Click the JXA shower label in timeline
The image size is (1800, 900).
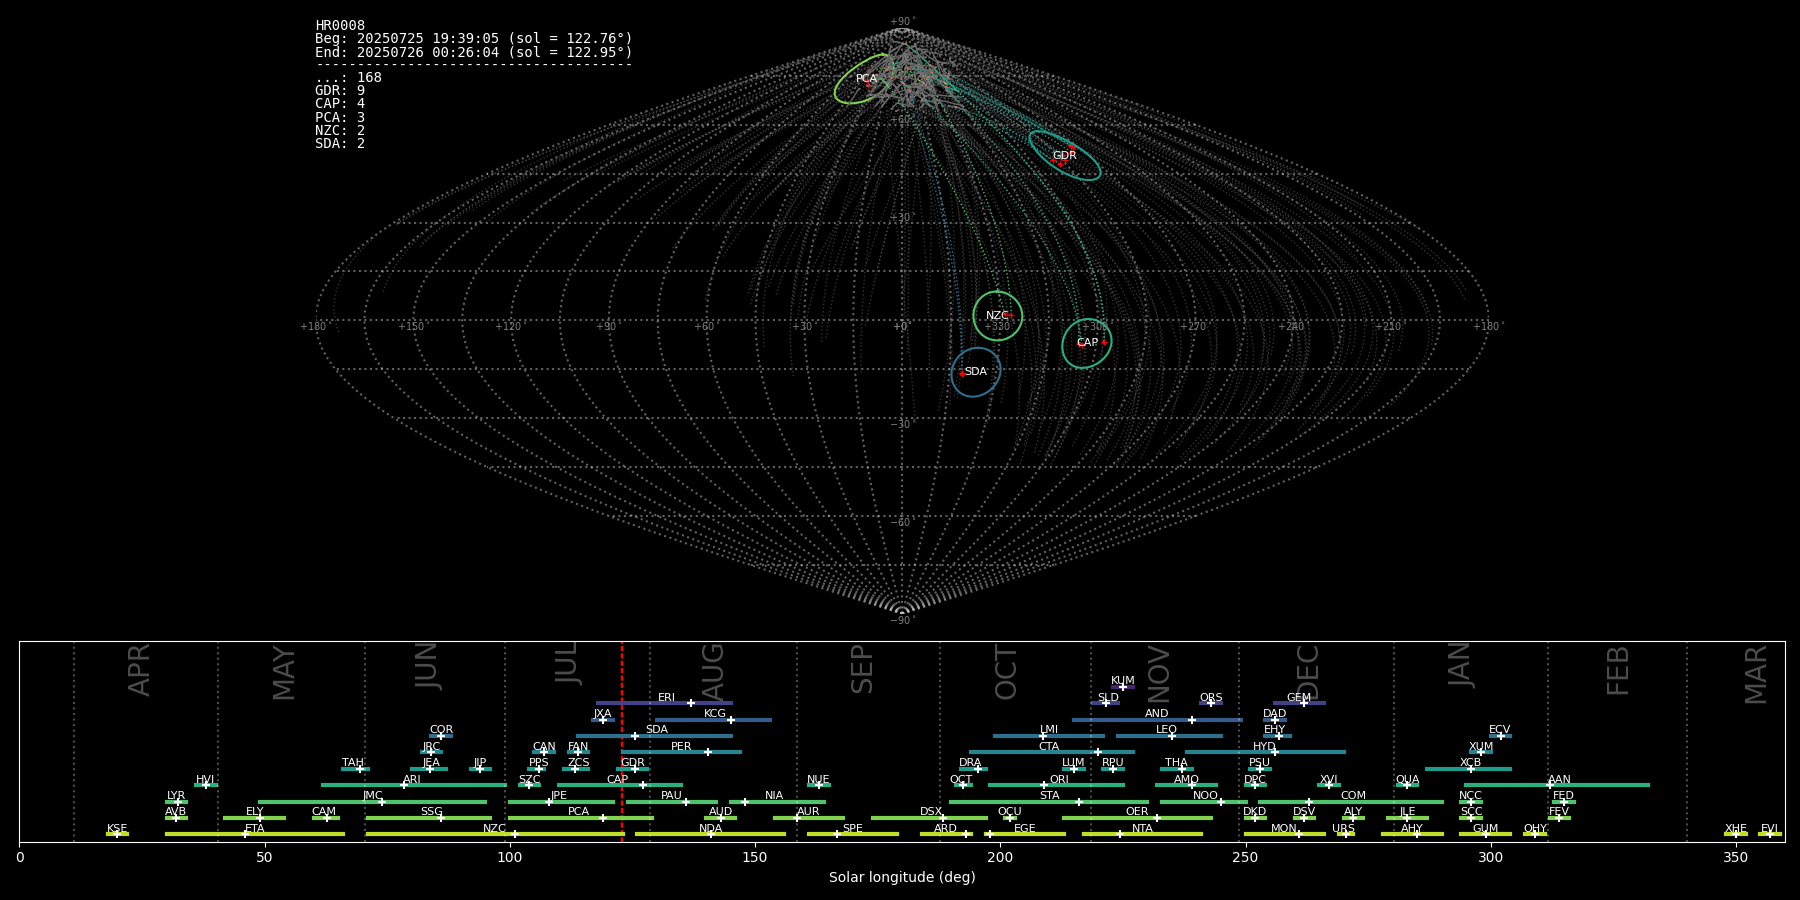pos(602,714)
